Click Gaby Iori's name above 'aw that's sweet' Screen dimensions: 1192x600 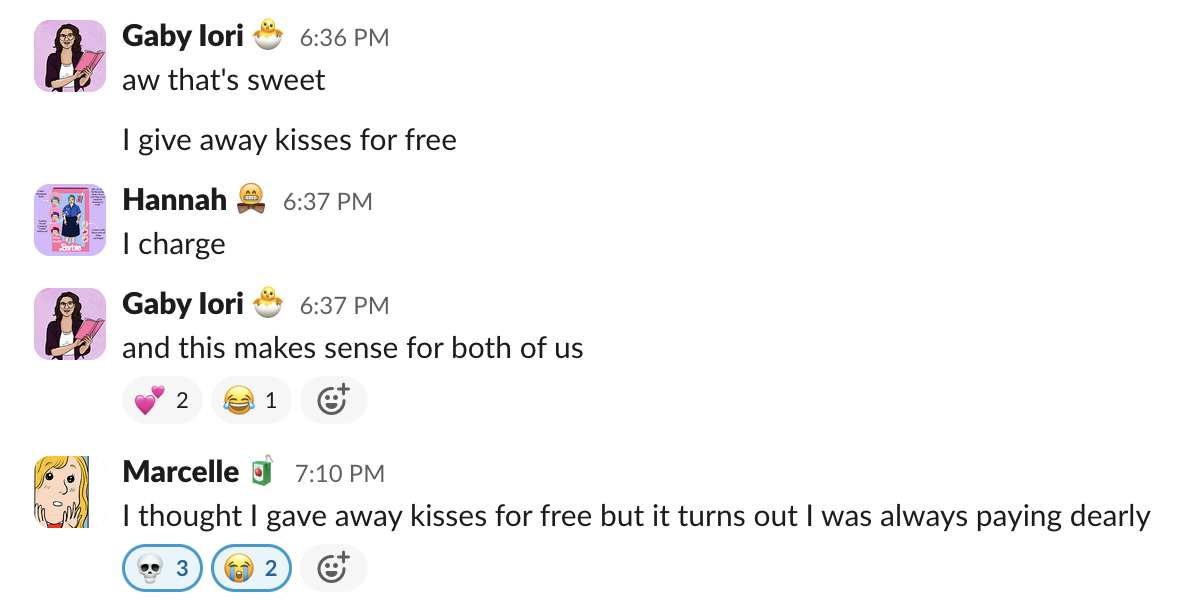tap(182, 36)
